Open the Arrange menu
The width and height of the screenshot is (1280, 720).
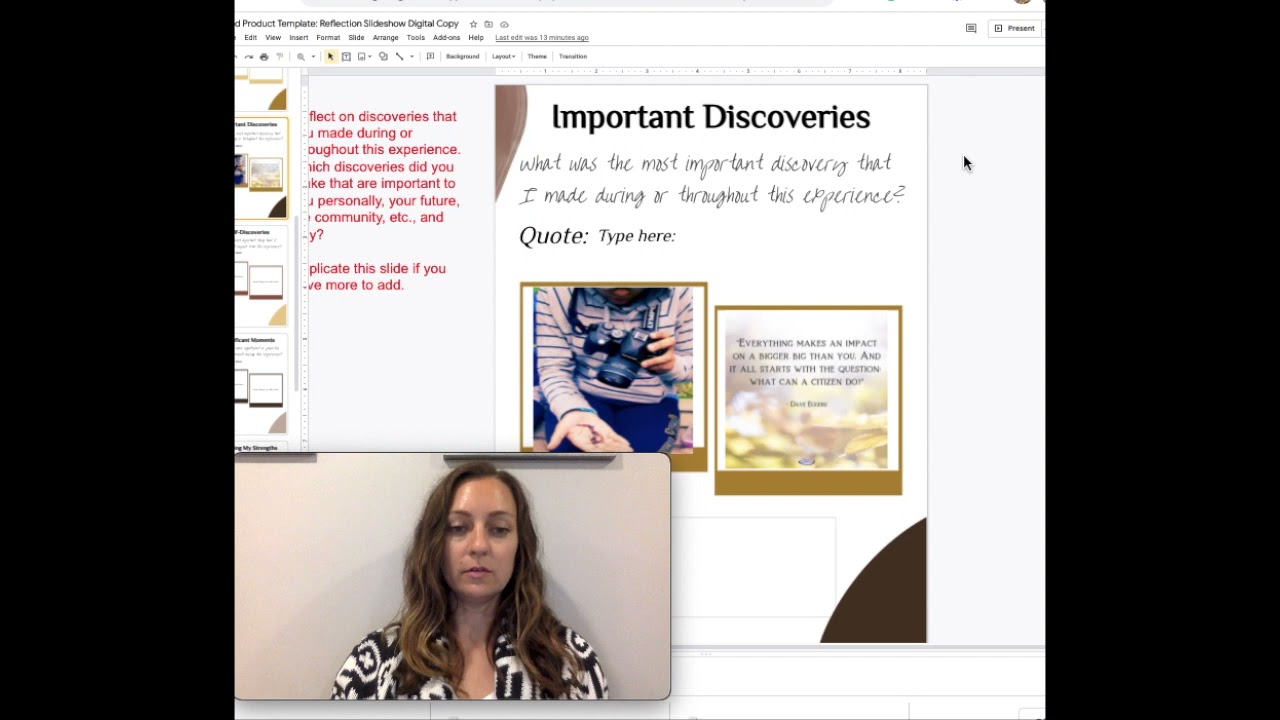(x=386, y=38)
